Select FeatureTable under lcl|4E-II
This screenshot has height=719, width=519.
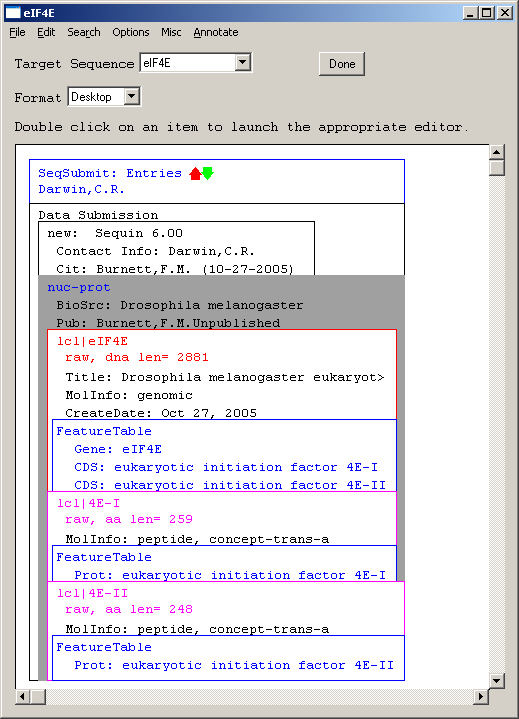[104, 647]
